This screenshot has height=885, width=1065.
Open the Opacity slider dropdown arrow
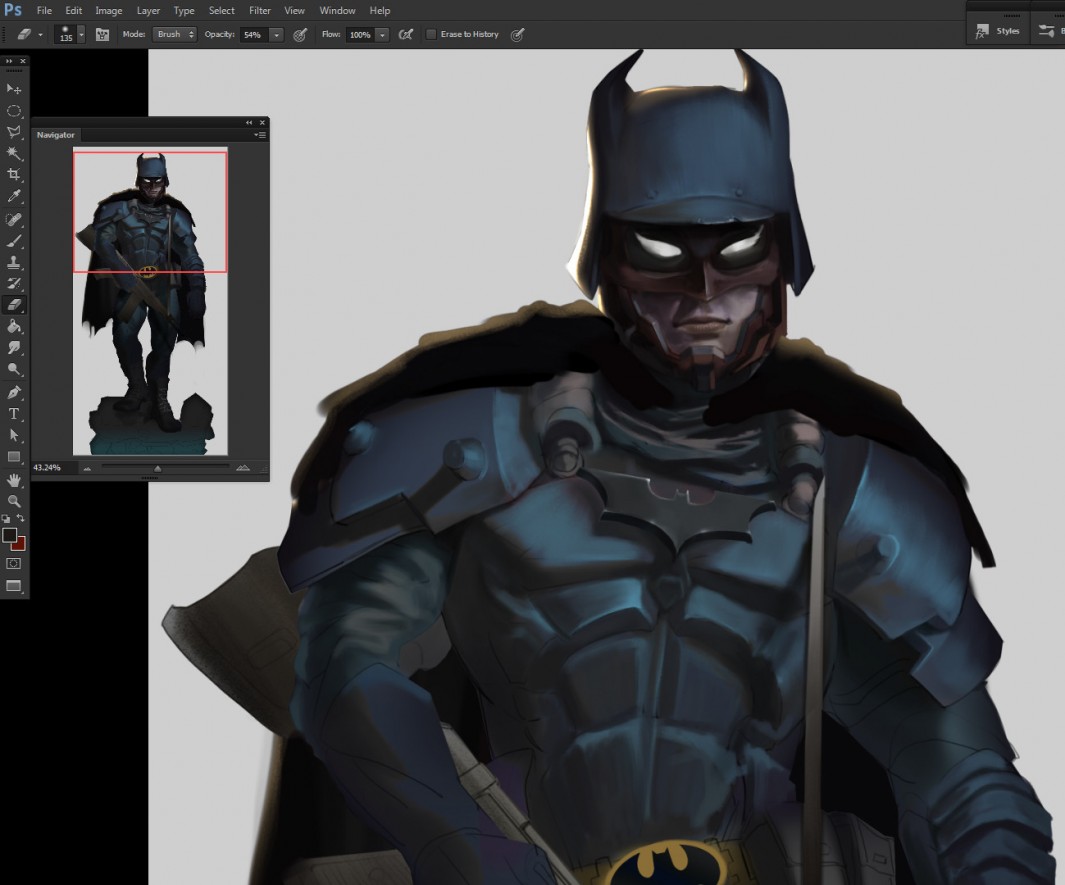coord(276,35)
